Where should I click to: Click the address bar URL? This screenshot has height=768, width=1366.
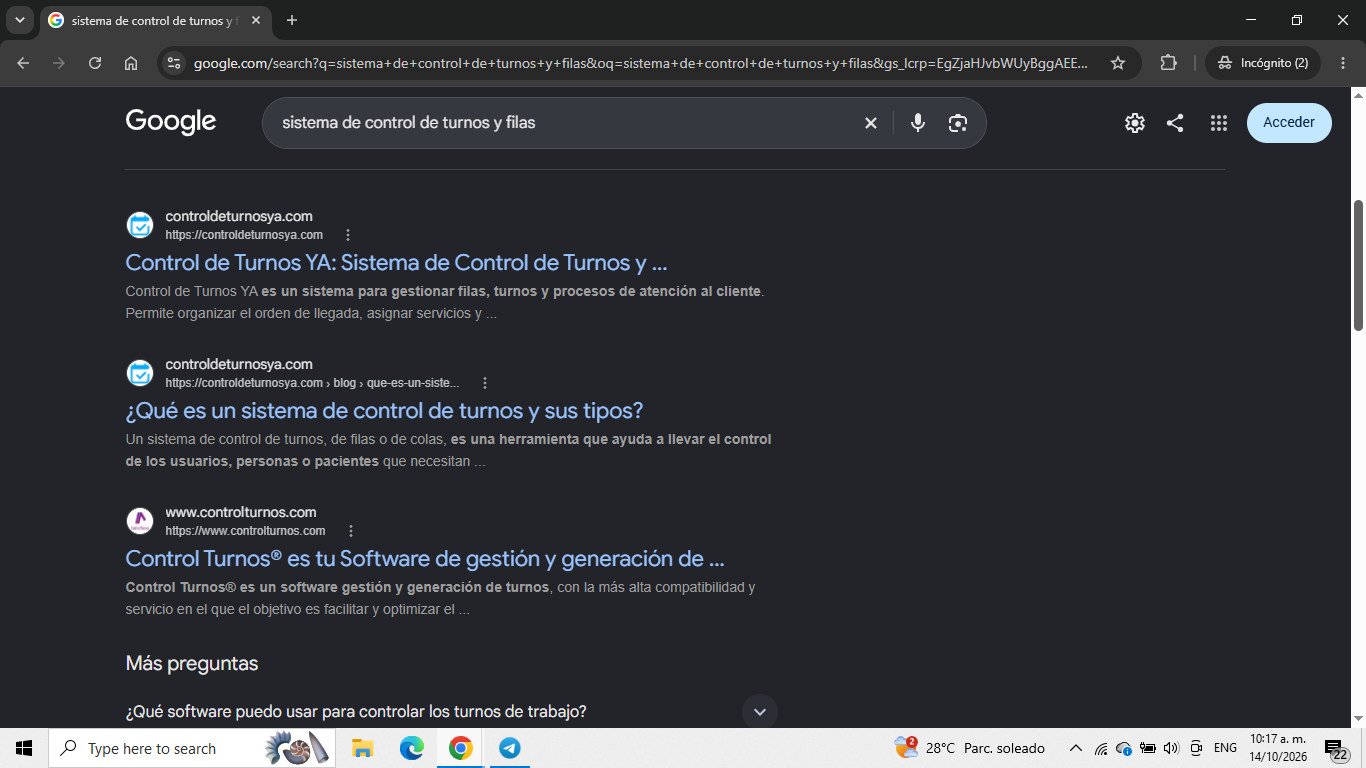(640, 63)
